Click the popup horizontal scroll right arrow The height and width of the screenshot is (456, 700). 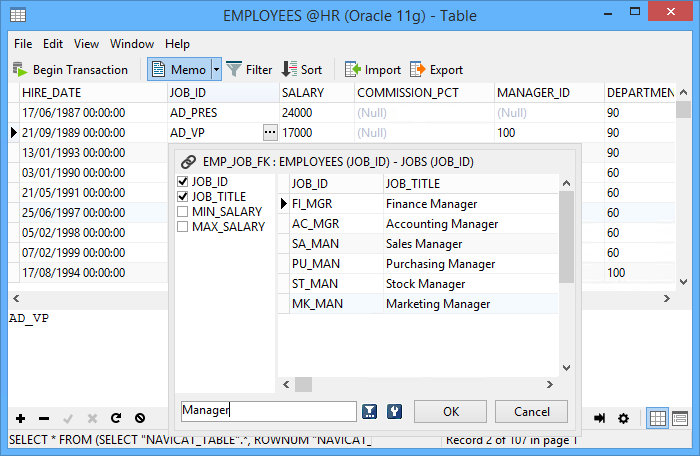[x=550, y=384]
